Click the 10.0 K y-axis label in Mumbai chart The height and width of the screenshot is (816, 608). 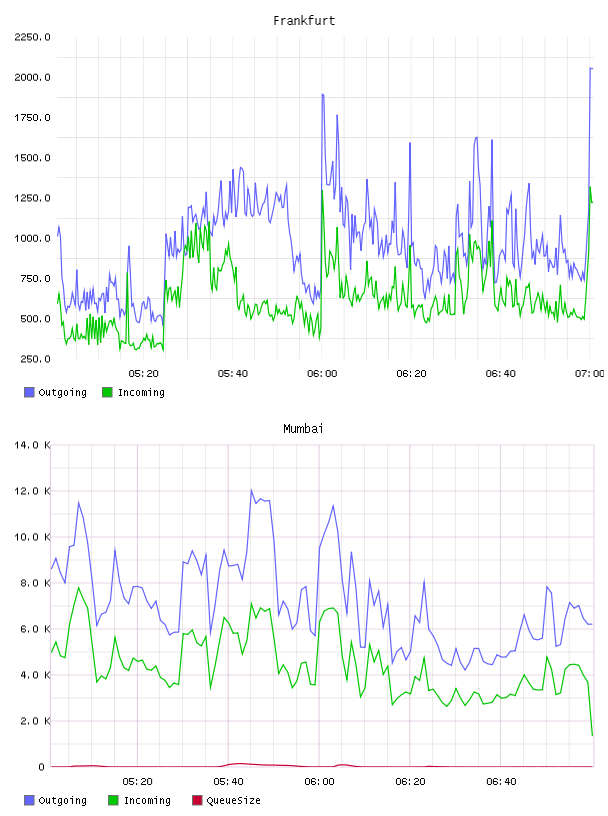[32, 537]
